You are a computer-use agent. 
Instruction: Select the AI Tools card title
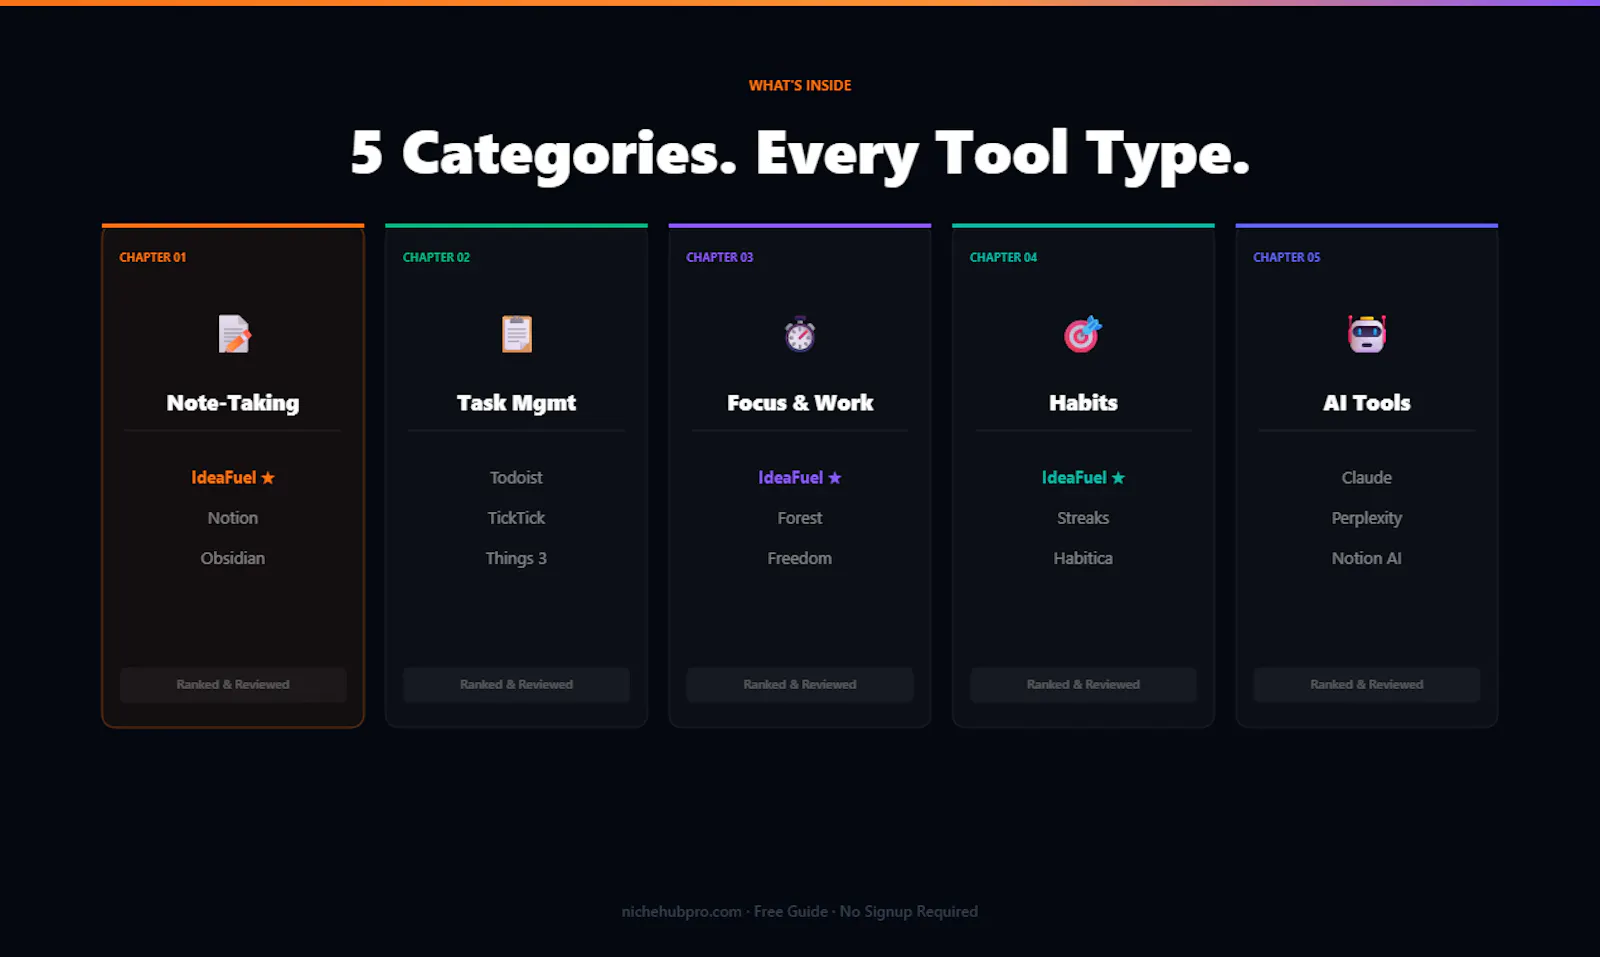[1367, 403]
